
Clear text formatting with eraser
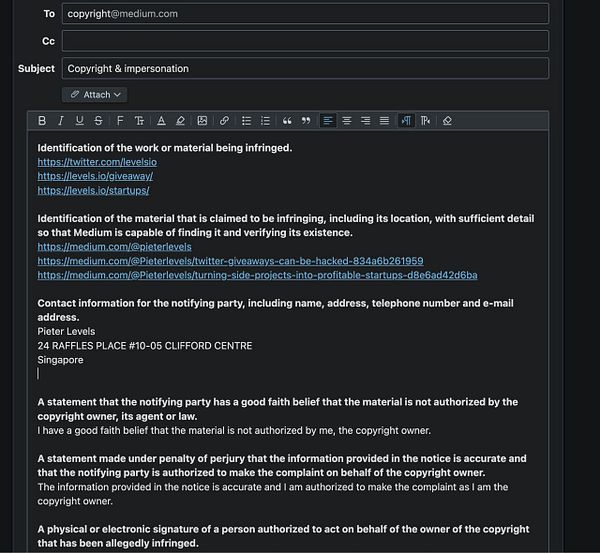pyautogui.click(x=447, y=121)
